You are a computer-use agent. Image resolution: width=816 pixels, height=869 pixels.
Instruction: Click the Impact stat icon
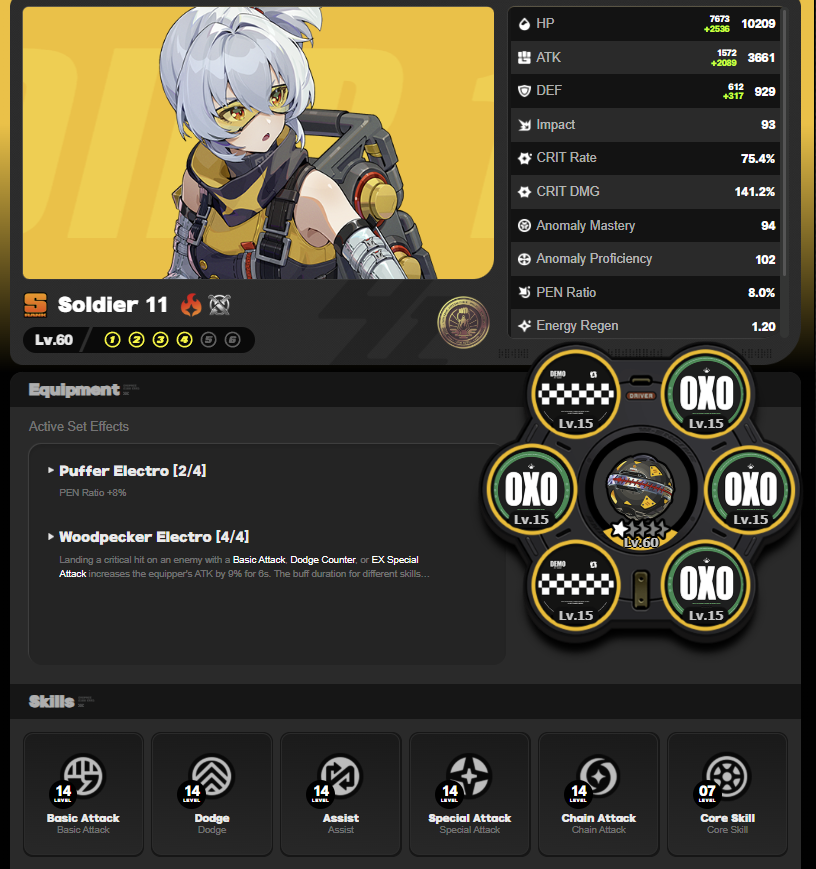[524, 125]
